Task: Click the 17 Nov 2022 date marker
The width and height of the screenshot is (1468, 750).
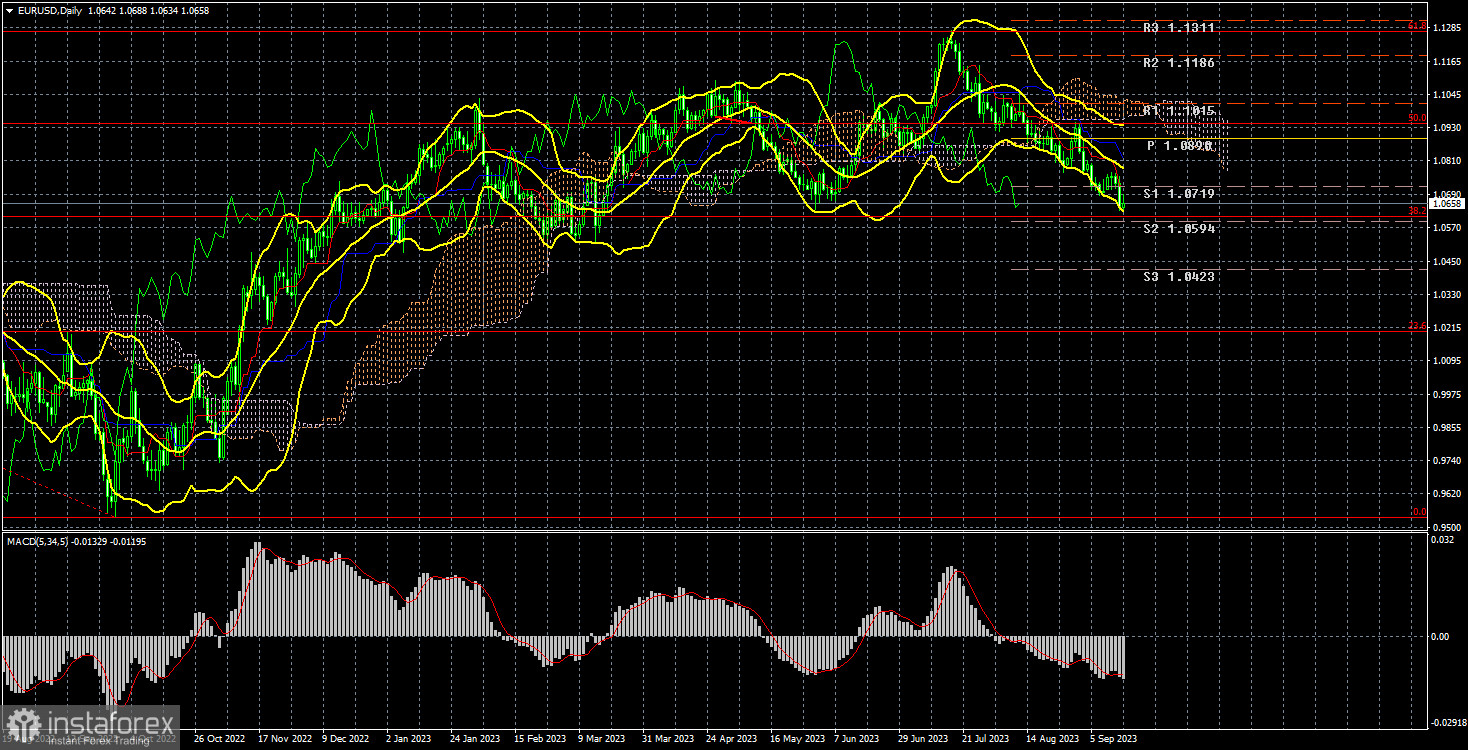Action: tap(282, 739)
